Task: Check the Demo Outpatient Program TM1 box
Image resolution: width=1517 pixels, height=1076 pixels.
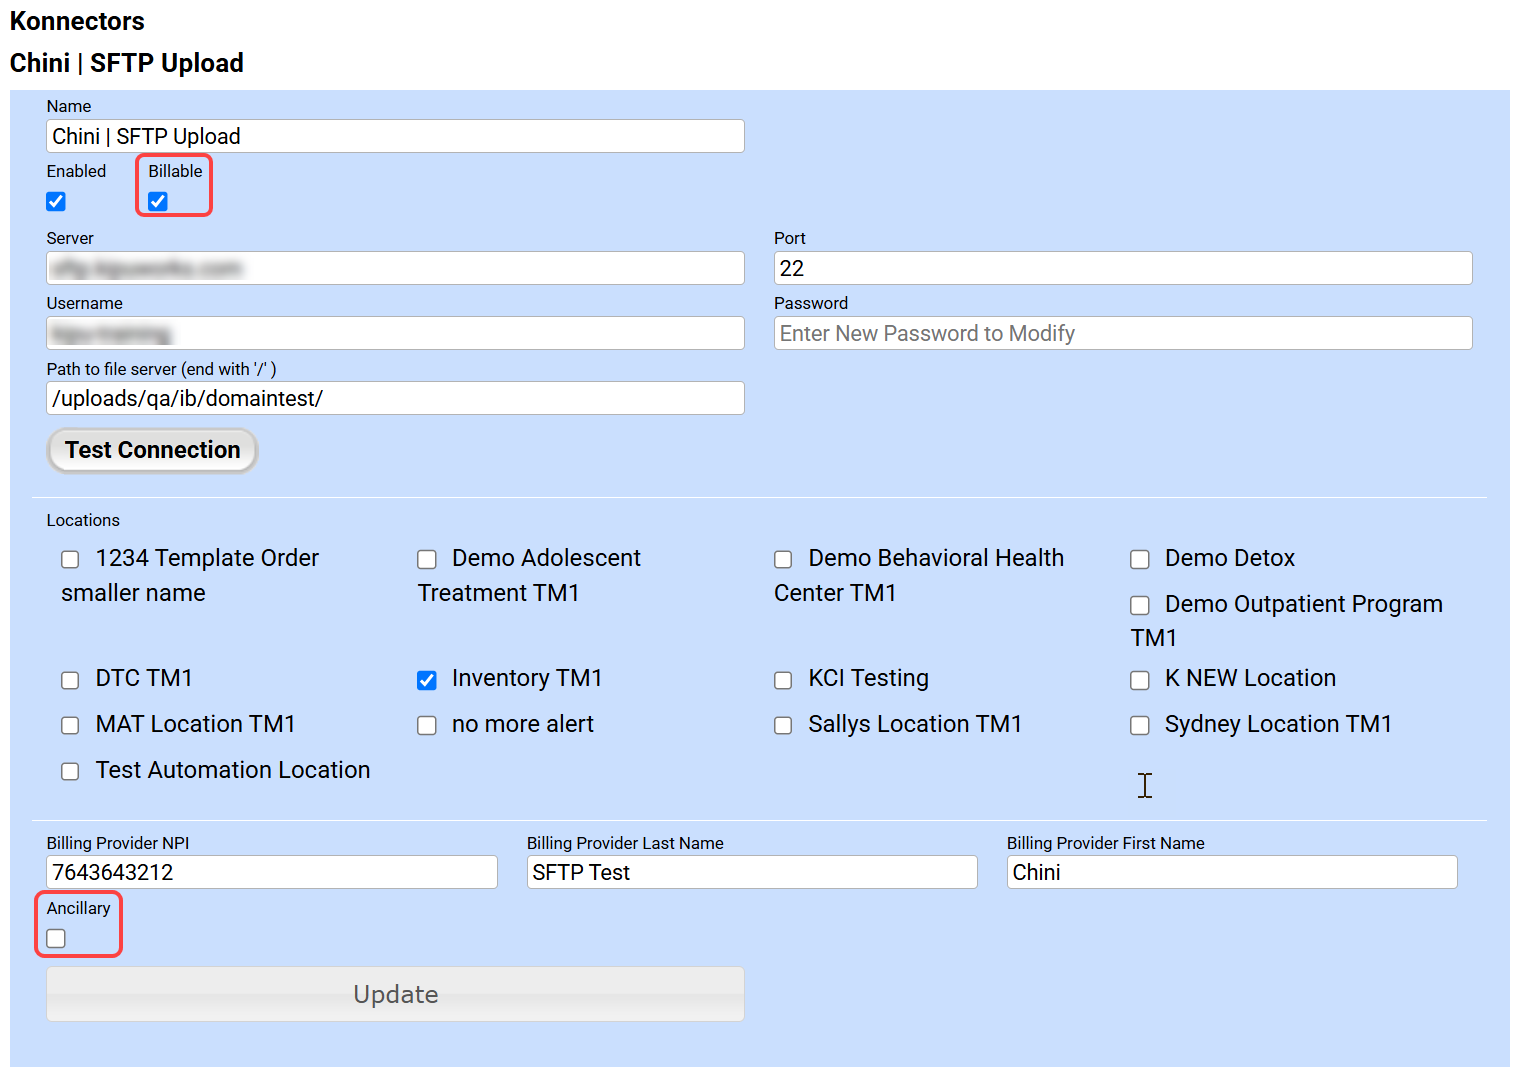Action: coord(1139,605)
